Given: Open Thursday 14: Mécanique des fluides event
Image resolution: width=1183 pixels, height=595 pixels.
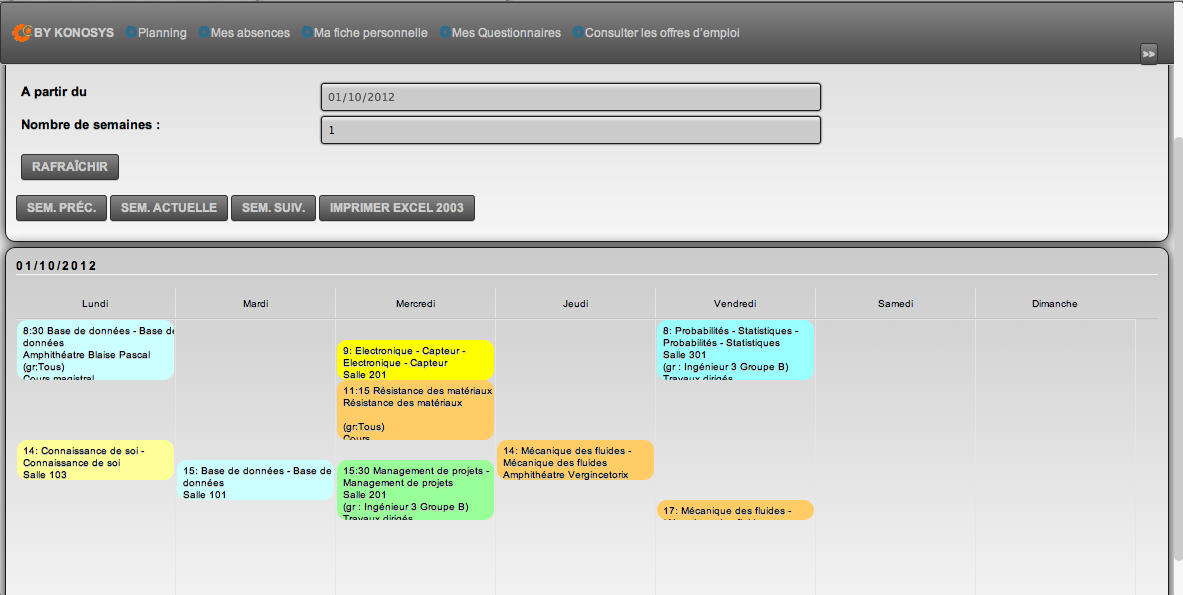Looking at the screenshot, I should point(576,460).
